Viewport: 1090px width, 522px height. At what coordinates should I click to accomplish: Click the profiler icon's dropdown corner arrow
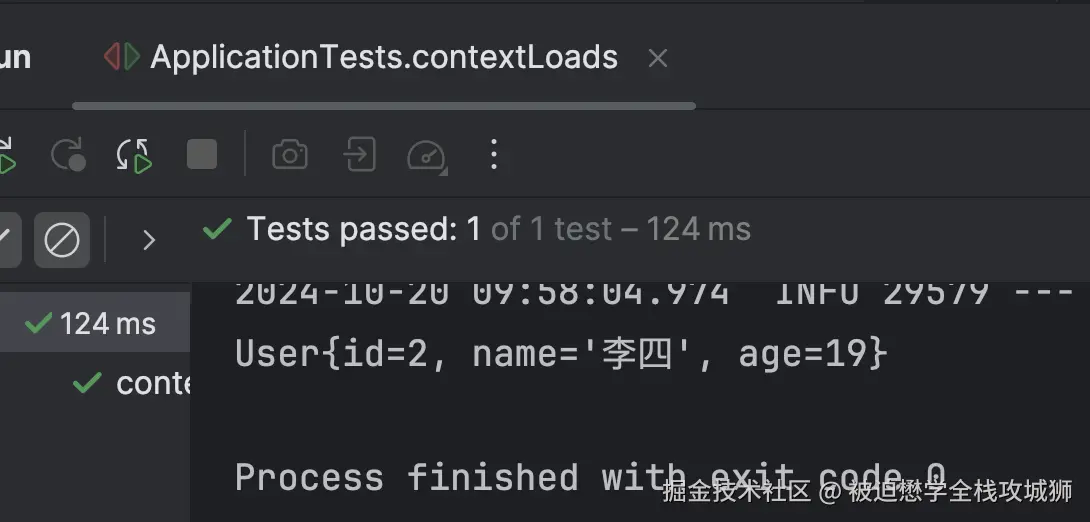coord(441,168)
